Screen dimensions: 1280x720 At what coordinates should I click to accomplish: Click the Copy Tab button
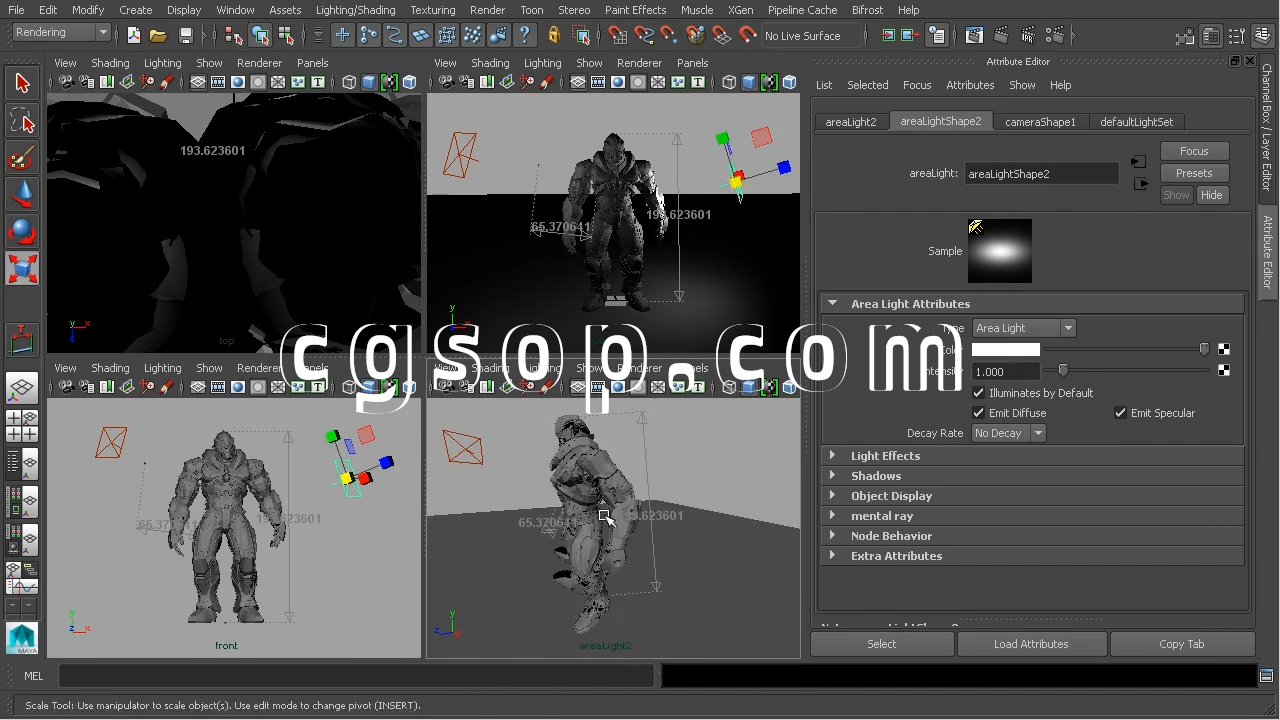(x=1182, y=644)
